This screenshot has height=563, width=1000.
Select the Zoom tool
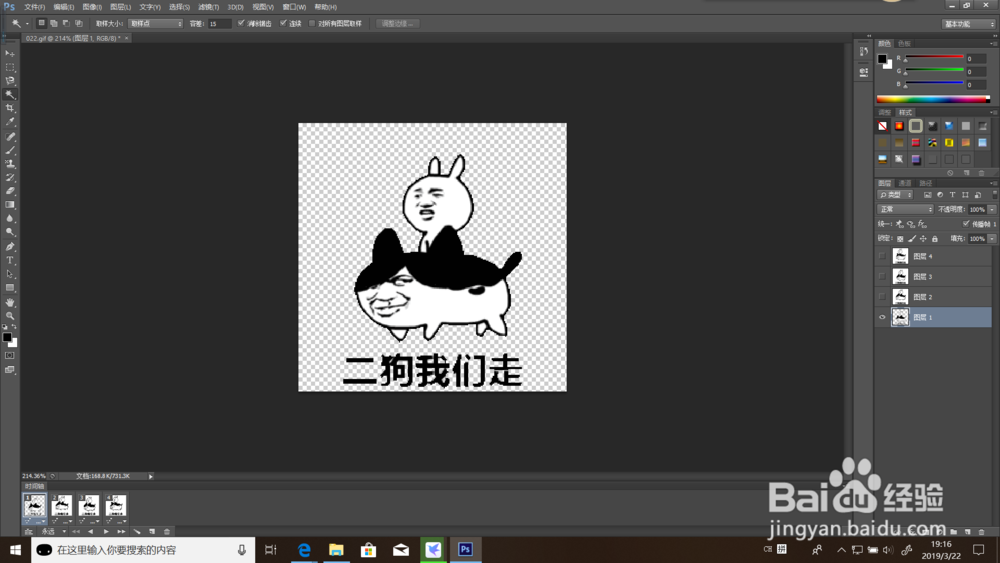tap(10, 316)
